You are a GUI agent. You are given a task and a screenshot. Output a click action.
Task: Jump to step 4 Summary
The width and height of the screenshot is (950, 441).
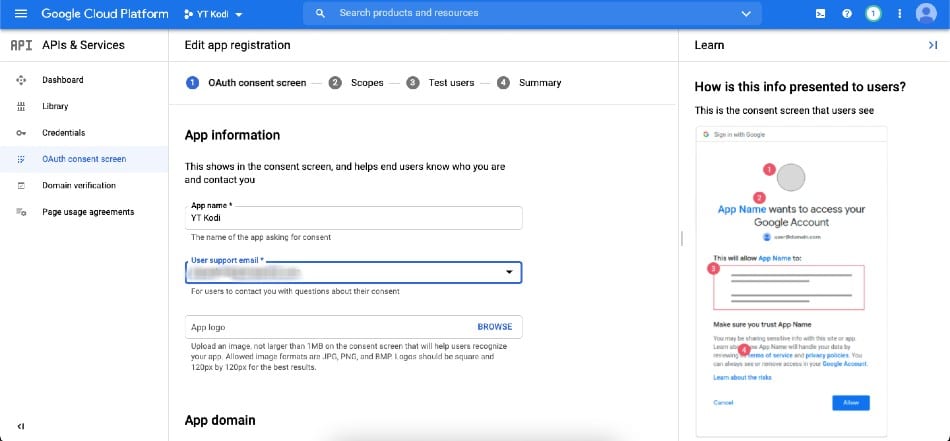pyautogui.click(x=529, y=83)
